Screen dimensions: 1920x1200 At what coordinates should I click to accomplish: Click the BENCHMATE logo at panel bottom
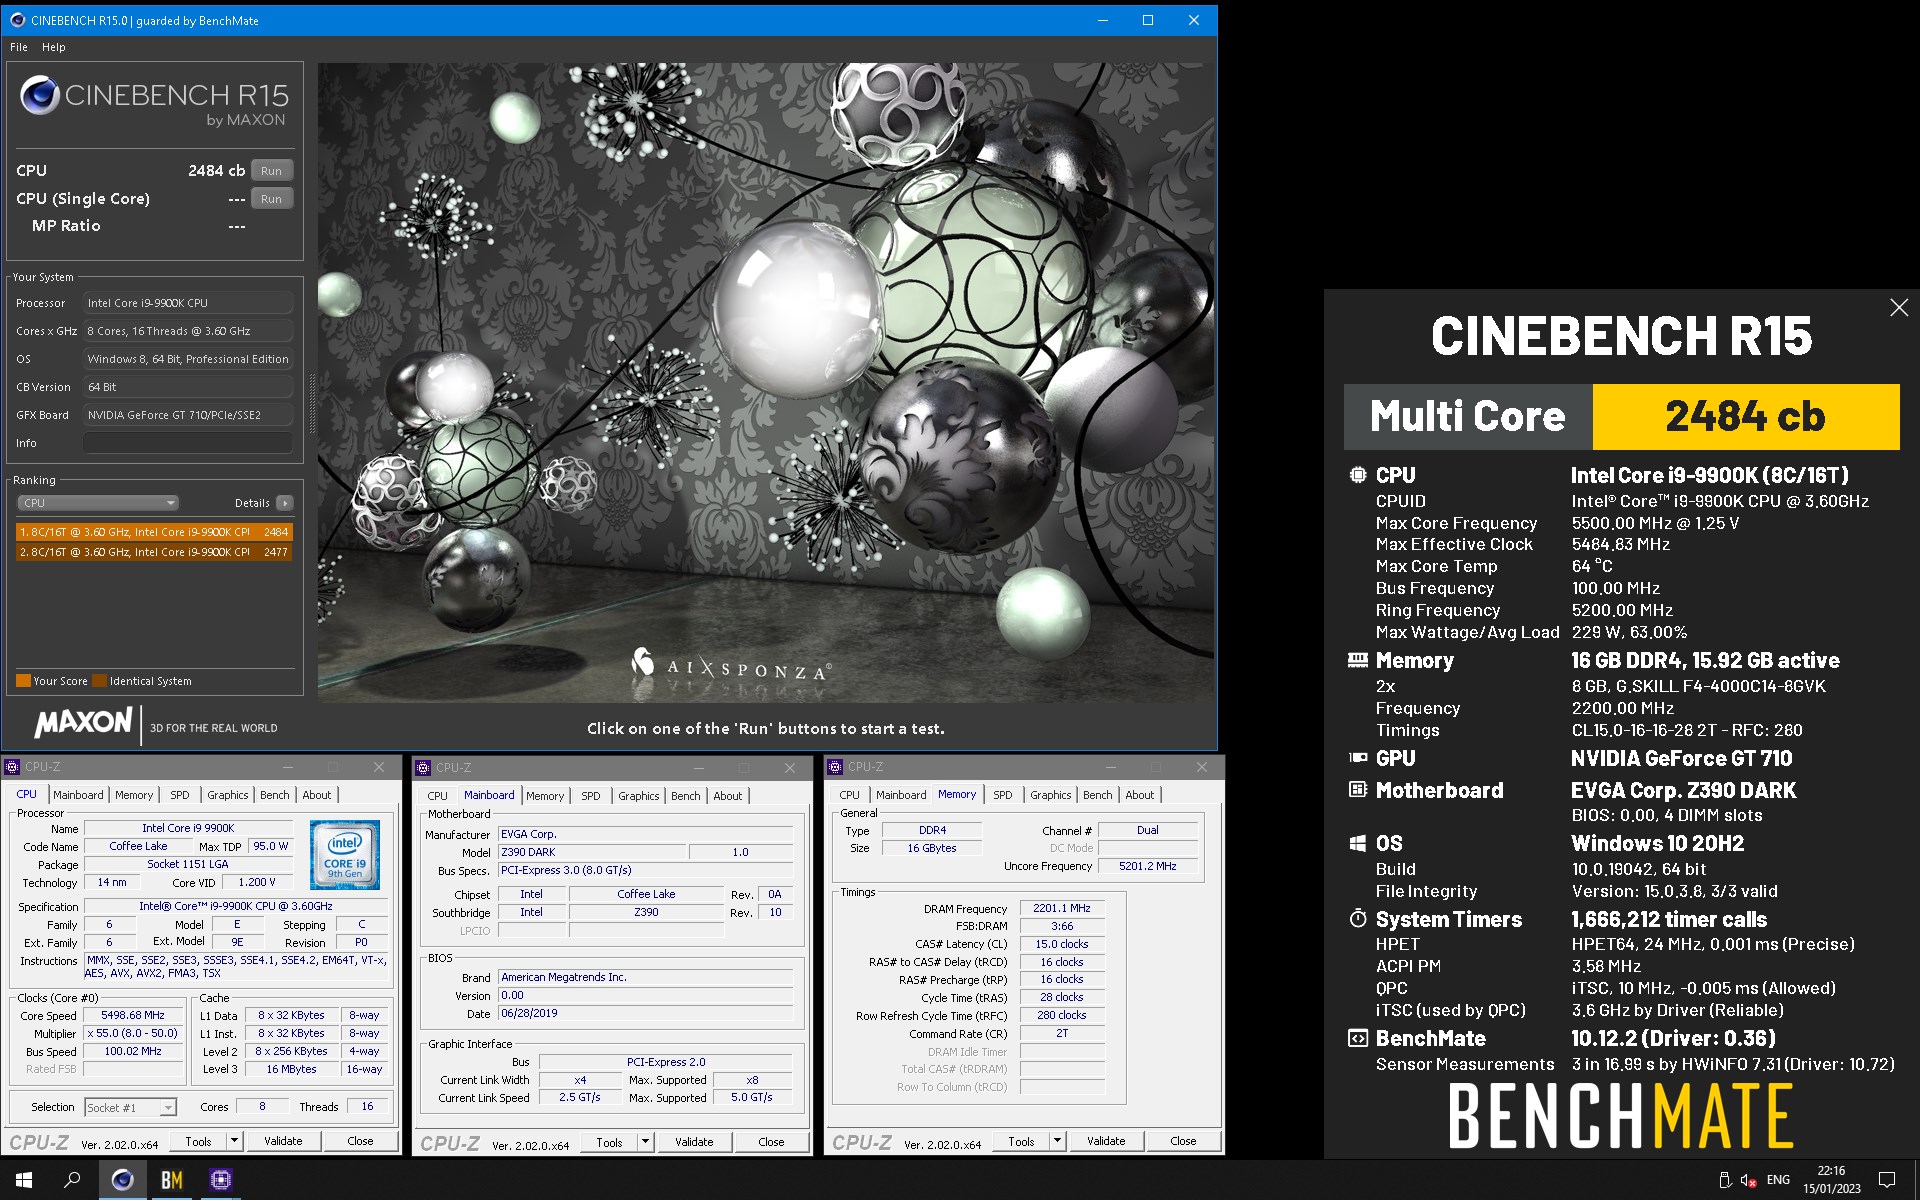pos(1621,1116)
